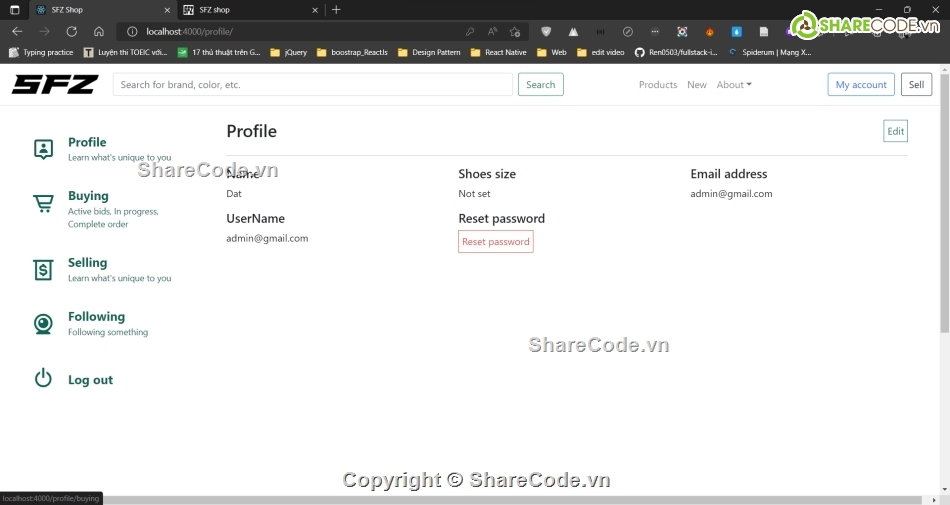The width and height of the screenshot is (950, 505).
Task: Click the Profile person icon in sidebar
Action: pos(43,149)
